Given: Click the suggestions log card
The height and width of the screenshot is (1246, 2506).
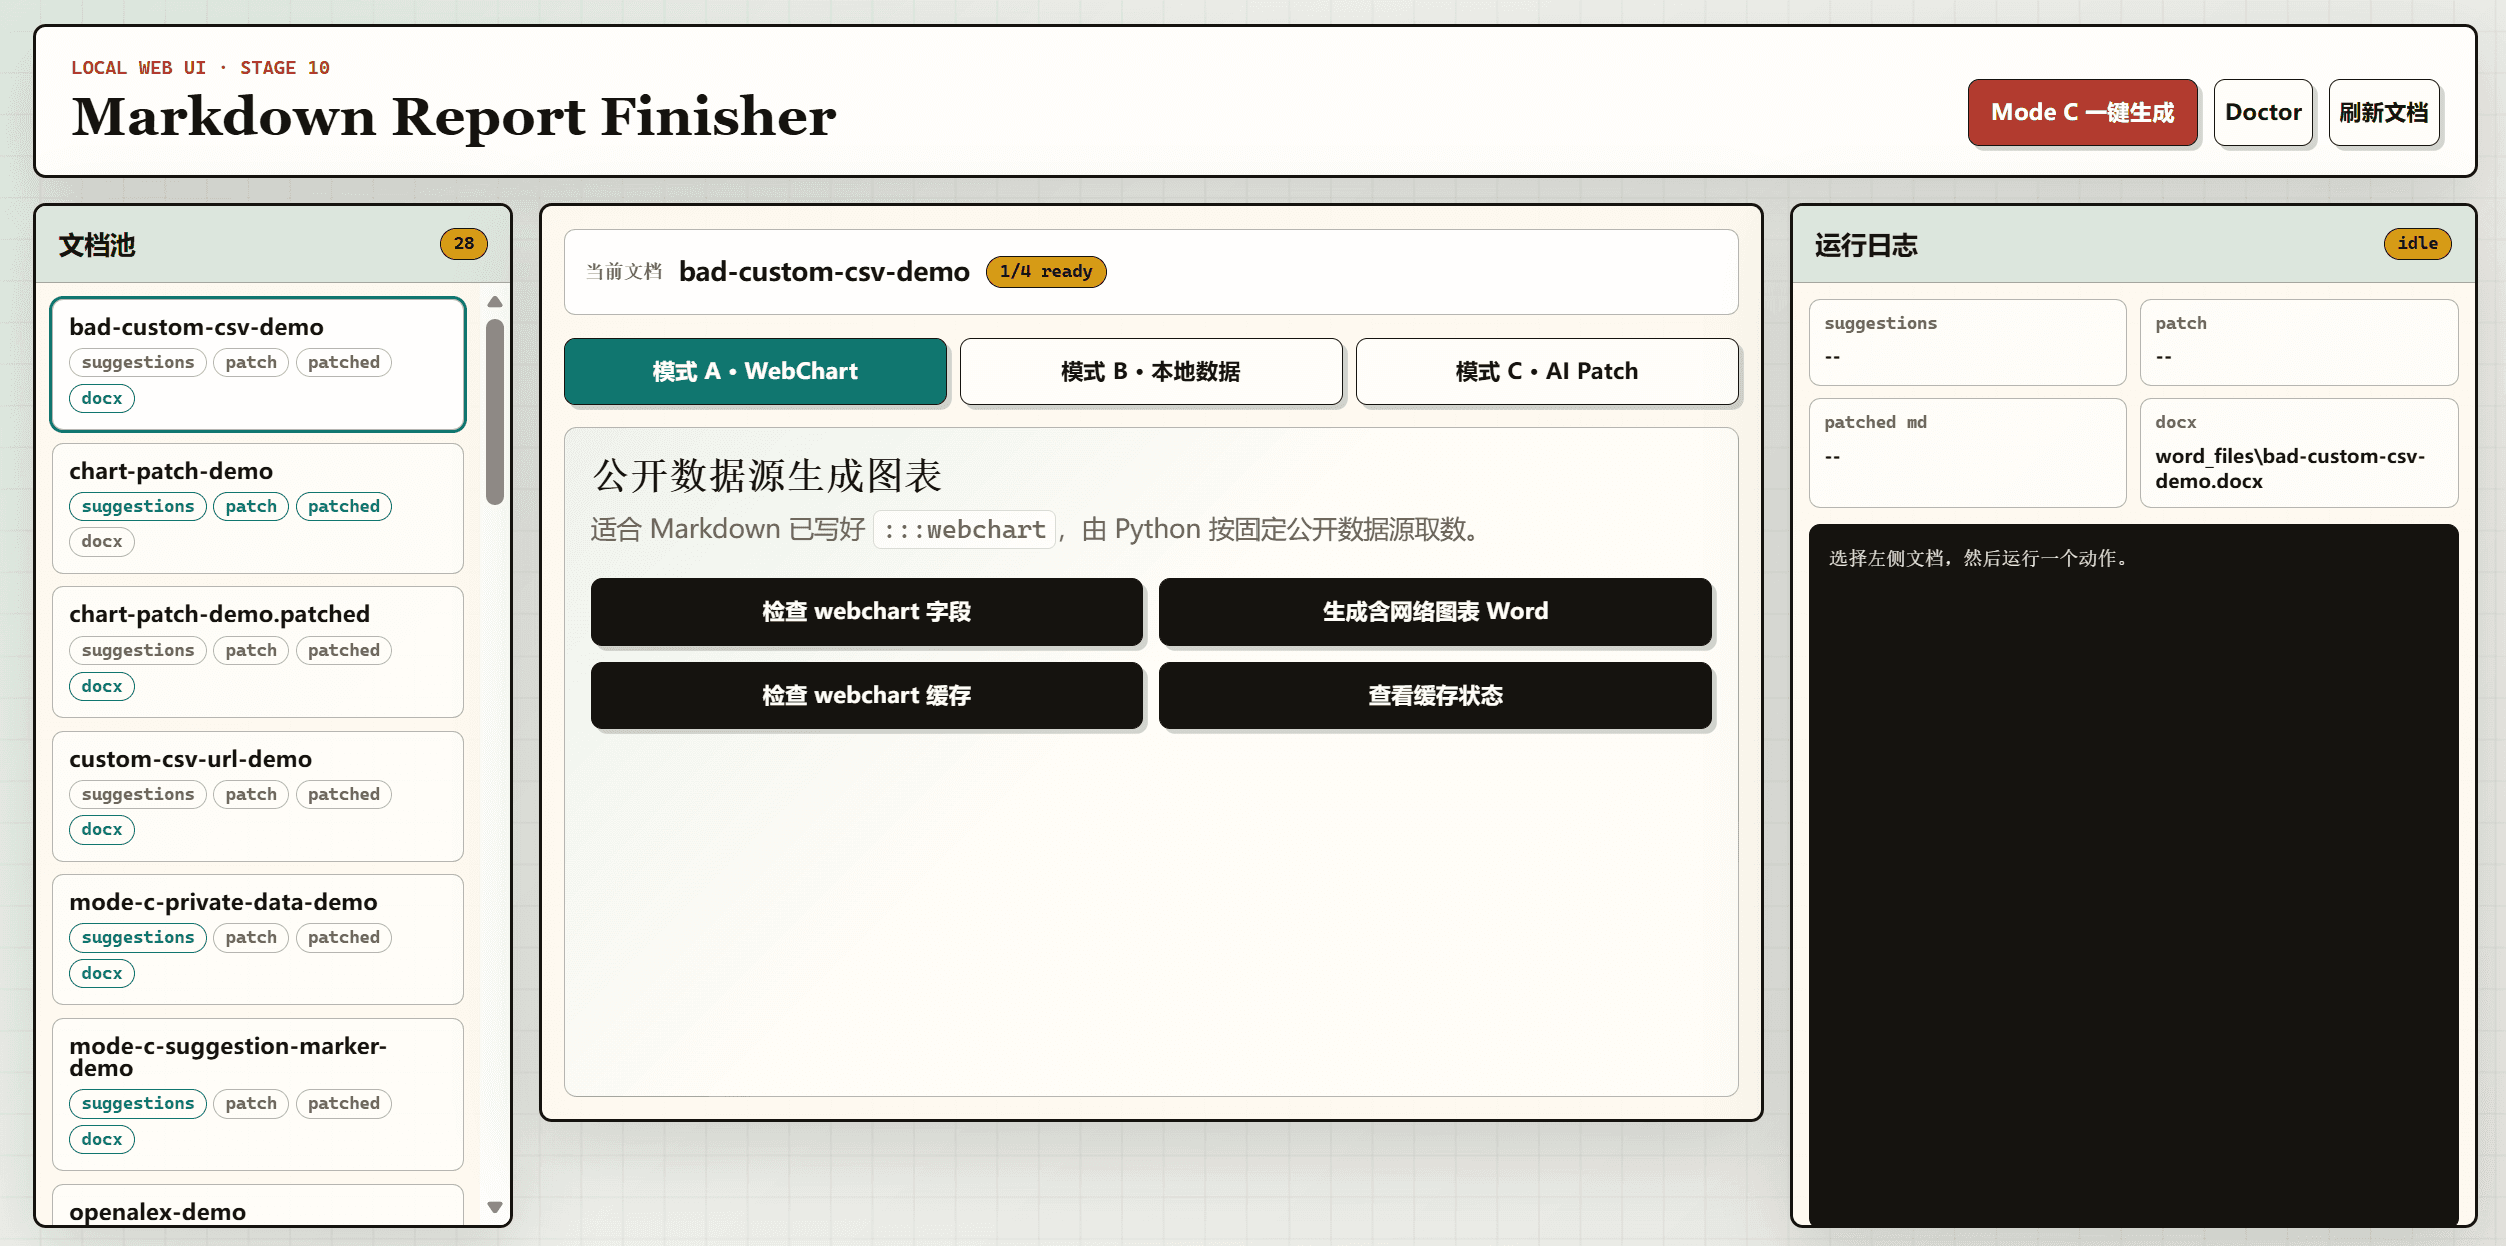Looking at the screenshot, I should tap(1967, 342).
